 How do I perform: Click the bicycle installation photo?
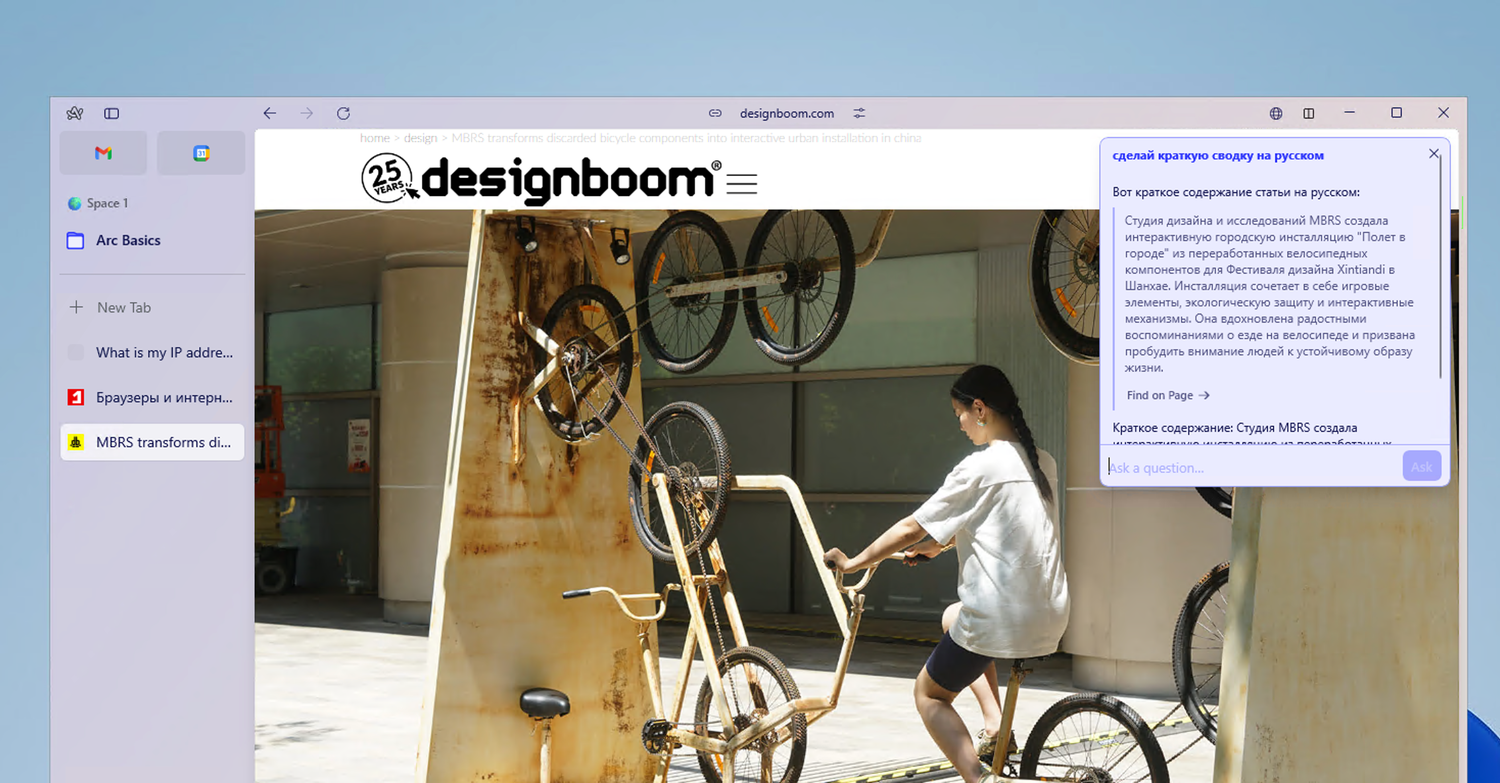(856, 495)
